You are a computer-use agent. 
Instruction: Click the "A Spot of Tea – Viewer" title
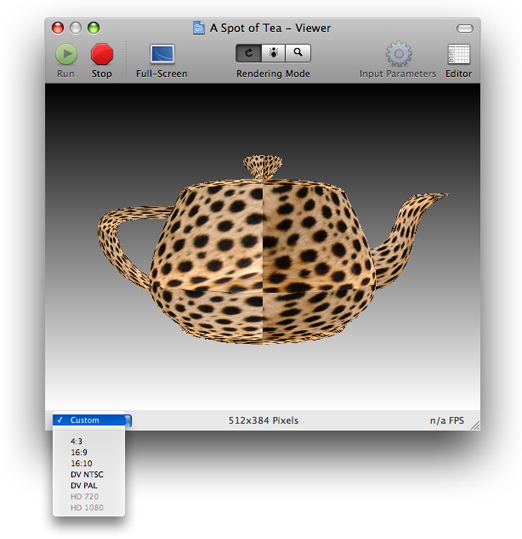(x=270, y=28)
